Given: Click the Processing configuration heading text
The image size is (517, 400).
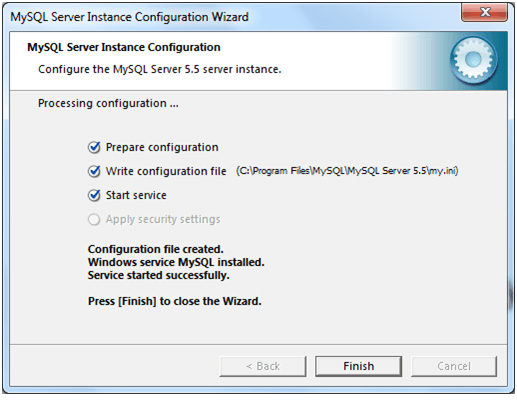Looking at the screenshot, I should coord(108,103).
